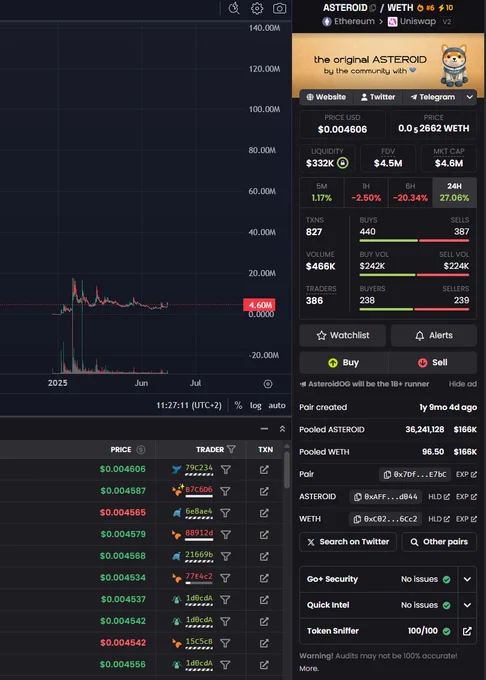Select the 5M timeframe tab
The image size is (486, 680).
point(322,192)
